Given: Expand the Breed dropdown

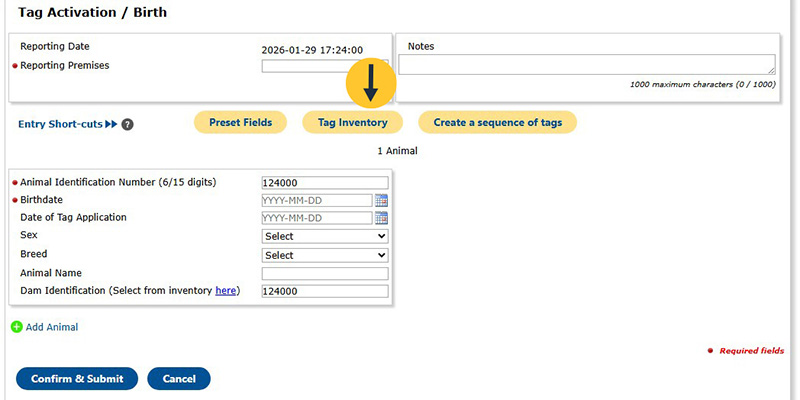Looking at the screenshot, I should [324, 255].
